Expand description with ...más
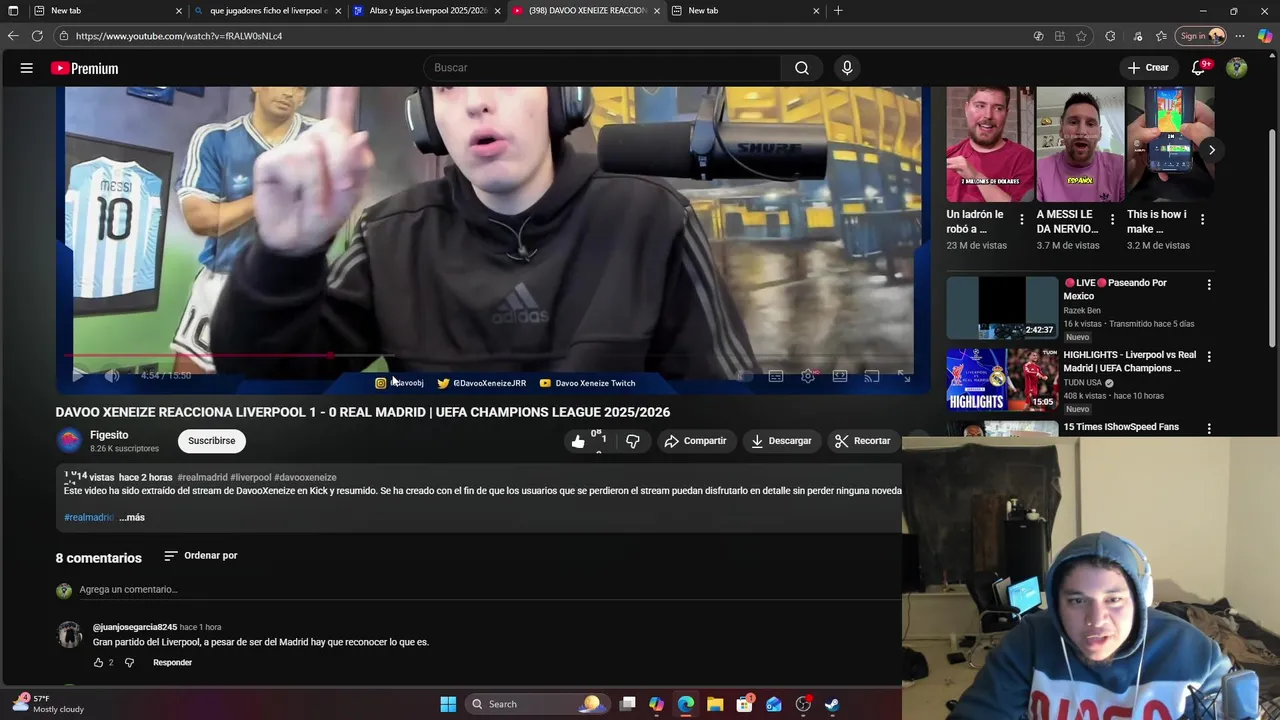The image size is (1280, 720). pos(132,517)
